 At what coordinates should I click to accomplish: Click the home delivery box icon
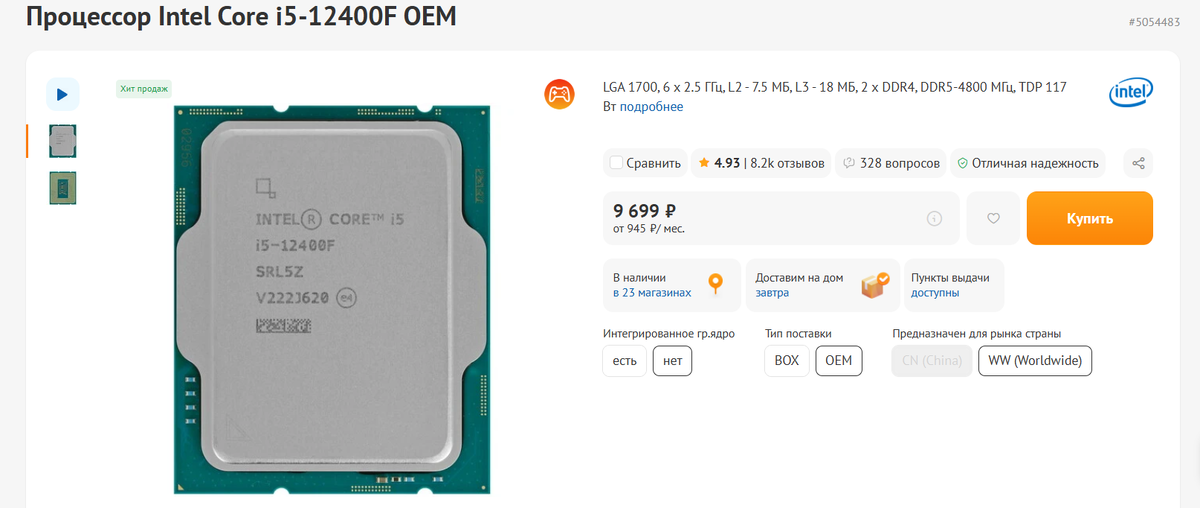click(875, 285)
